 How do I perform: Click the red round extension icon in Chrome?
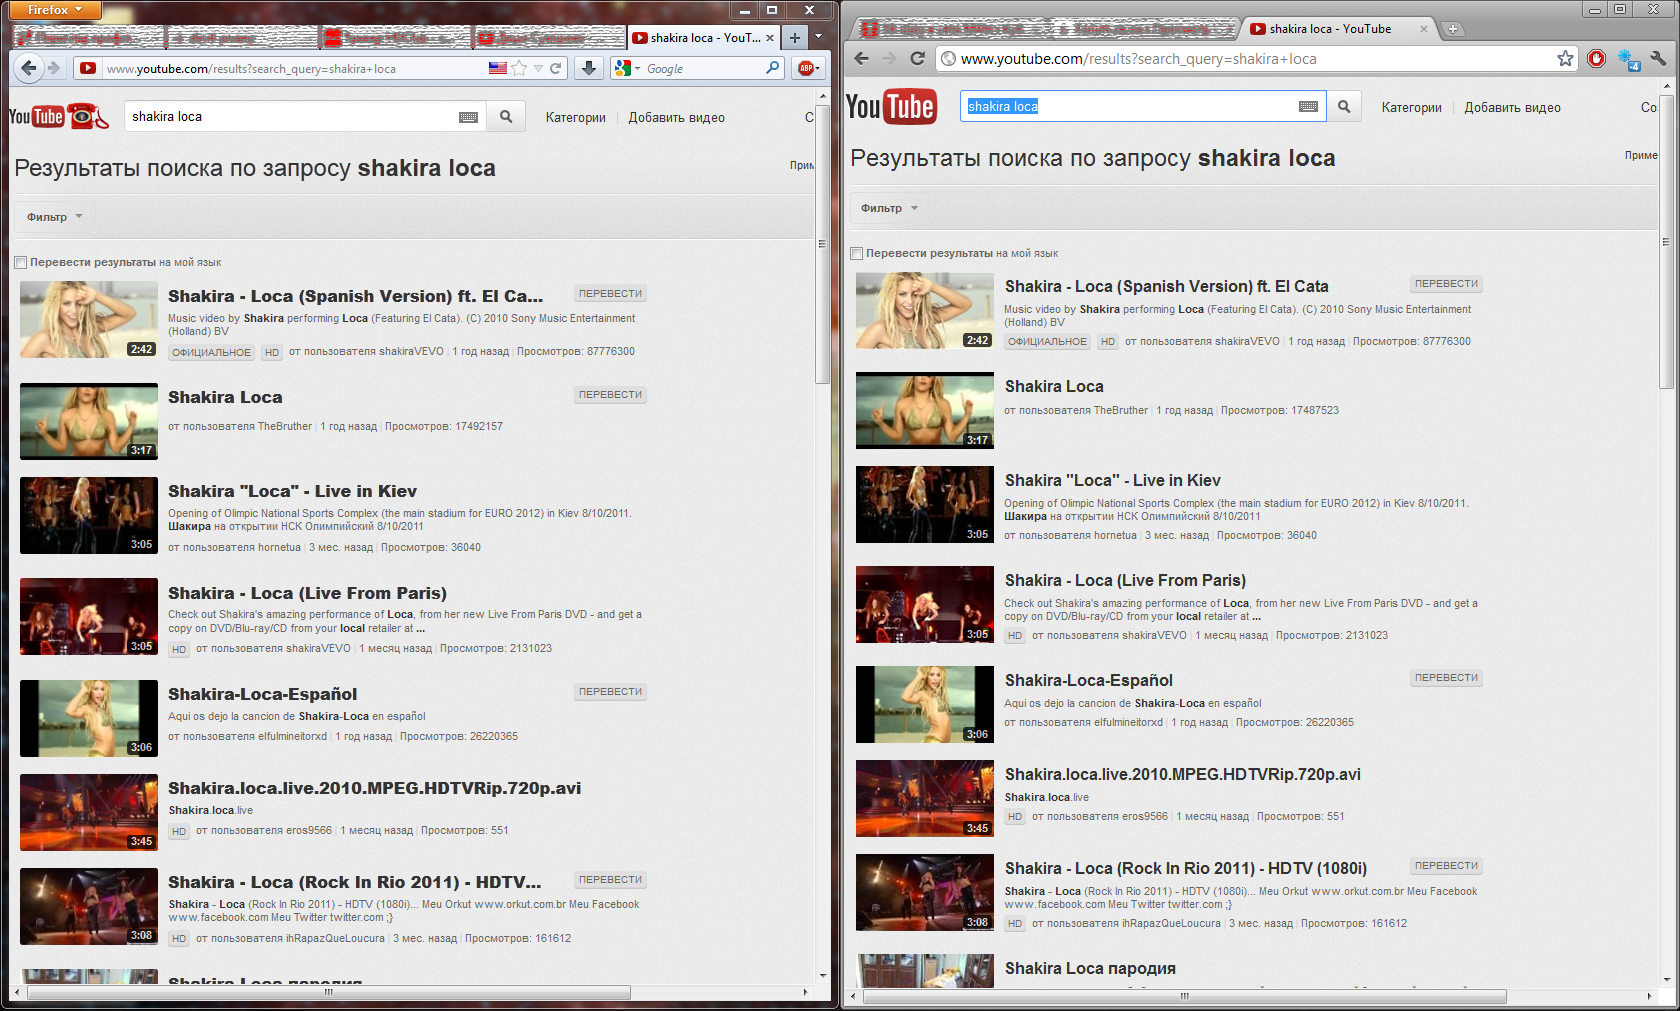tap(1596, 58)
